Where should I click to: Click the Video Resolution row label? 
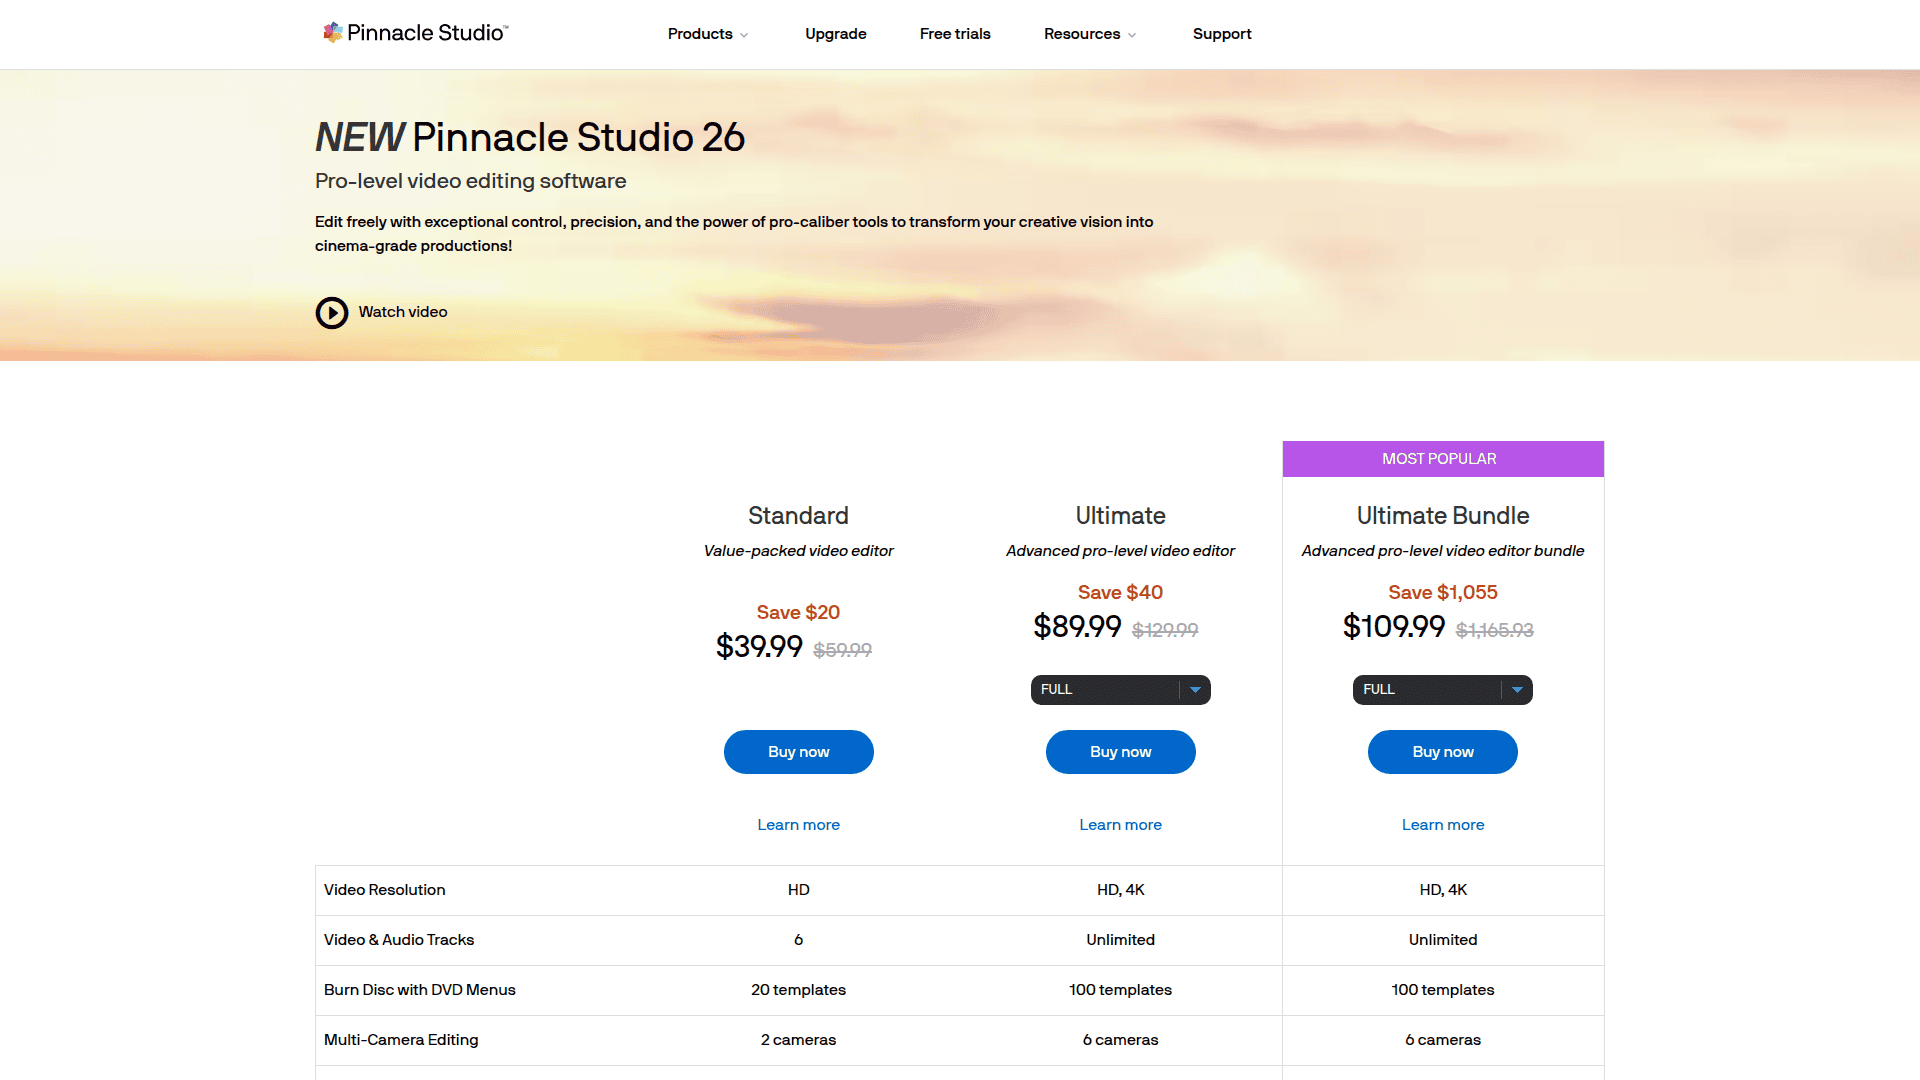pos(384,890)
